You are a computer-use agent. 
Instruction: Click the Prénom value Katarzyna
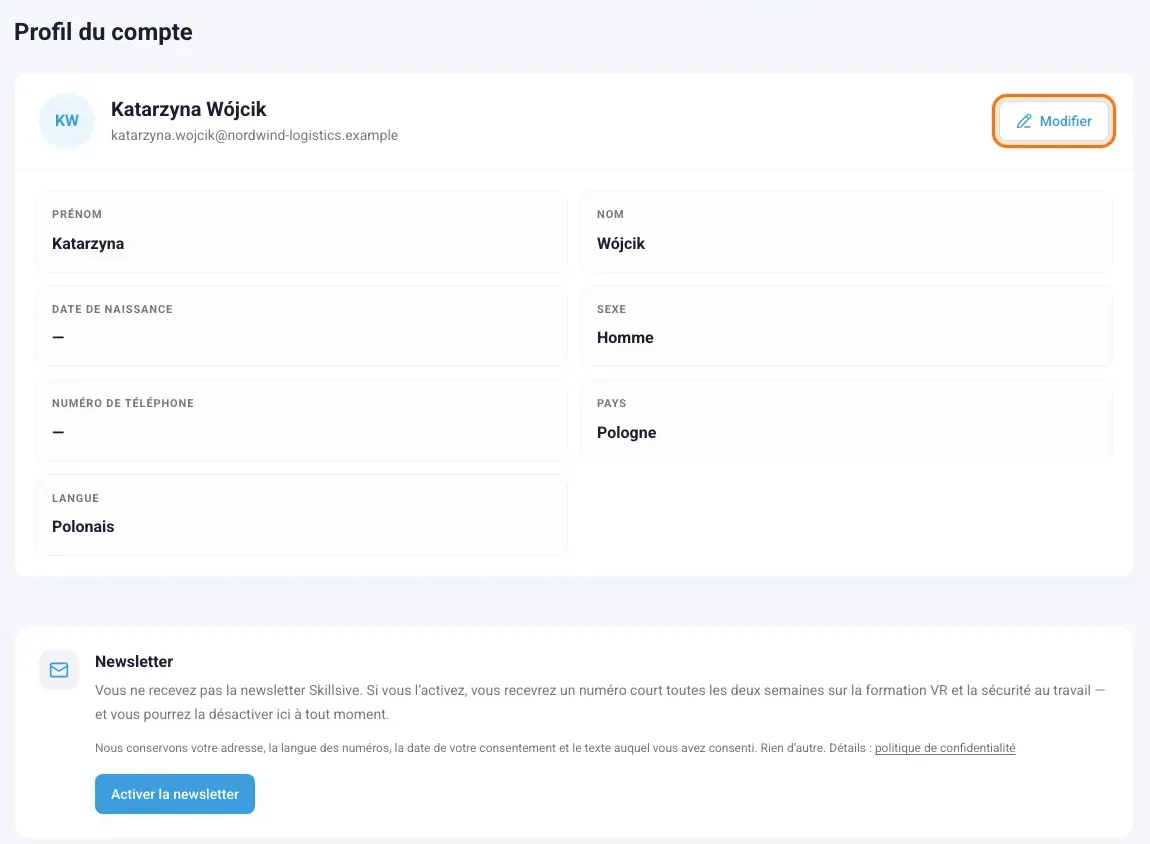coord(88,243)
